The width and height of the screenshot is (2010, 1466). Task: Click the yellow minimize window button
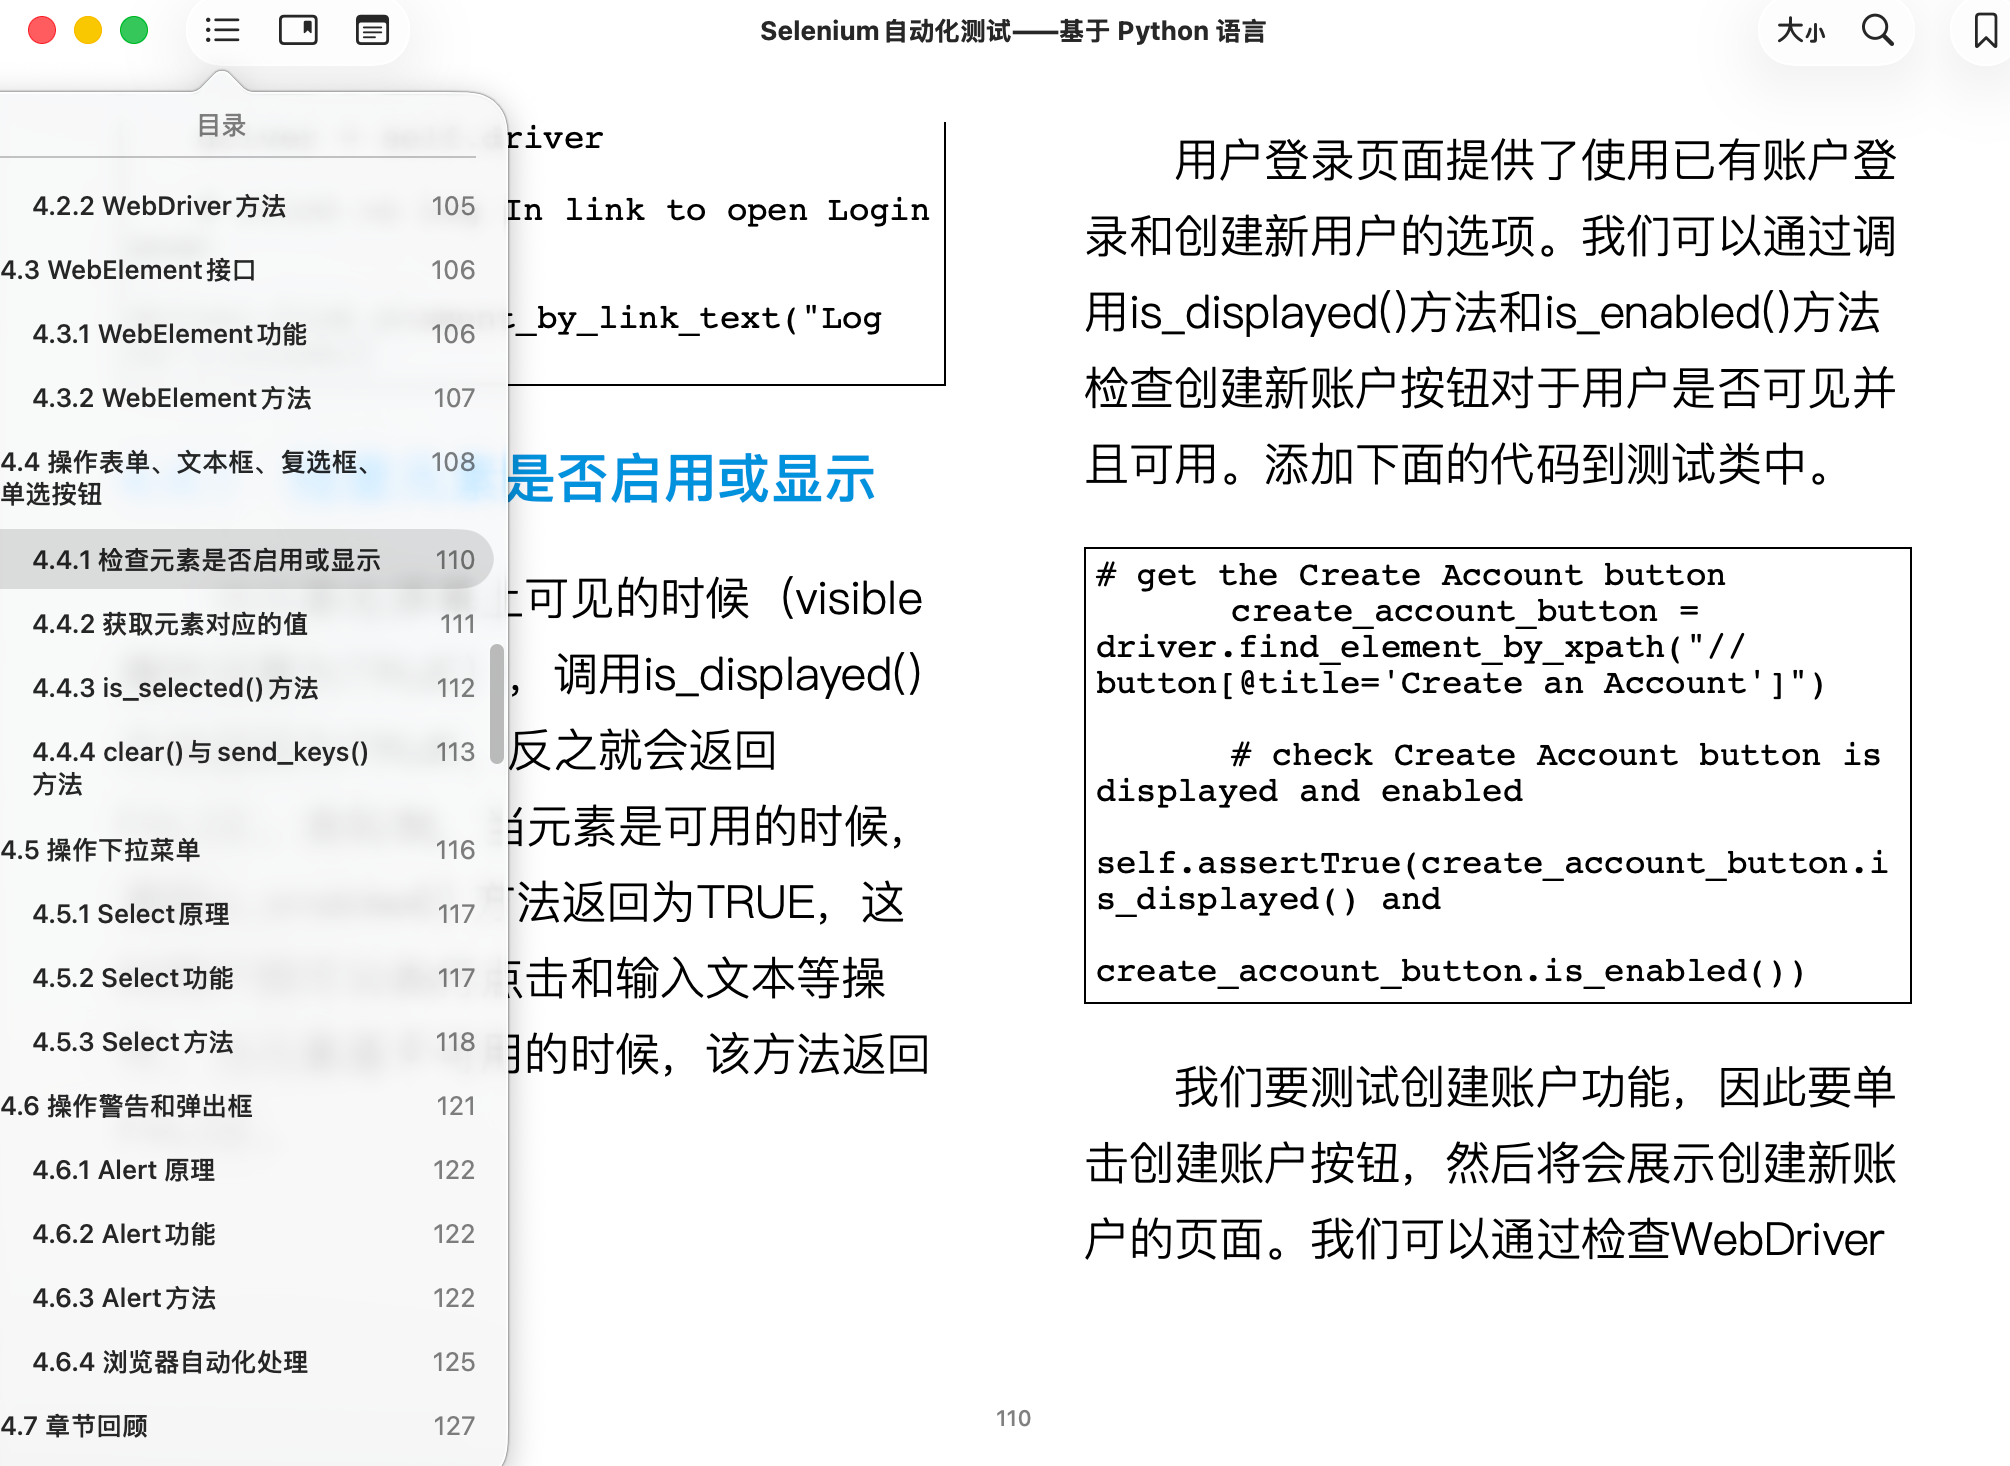(x=88, y=31)
